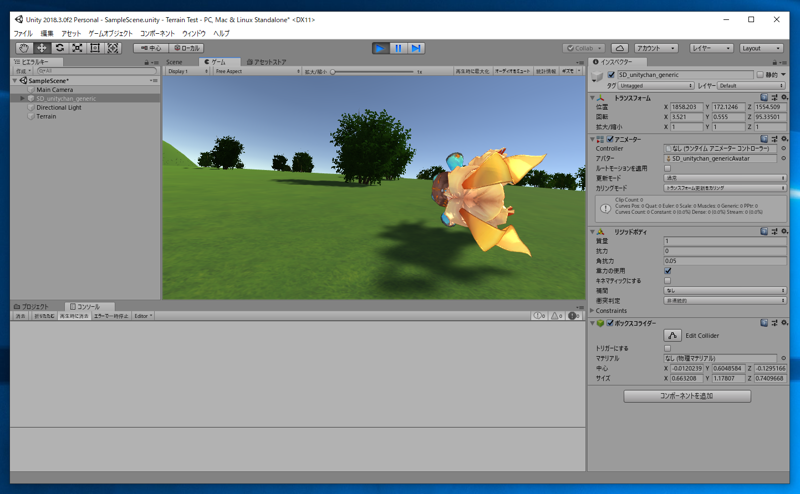Open the File menu
The width and height of the screenshot is (800, 494).
(23, 34)
